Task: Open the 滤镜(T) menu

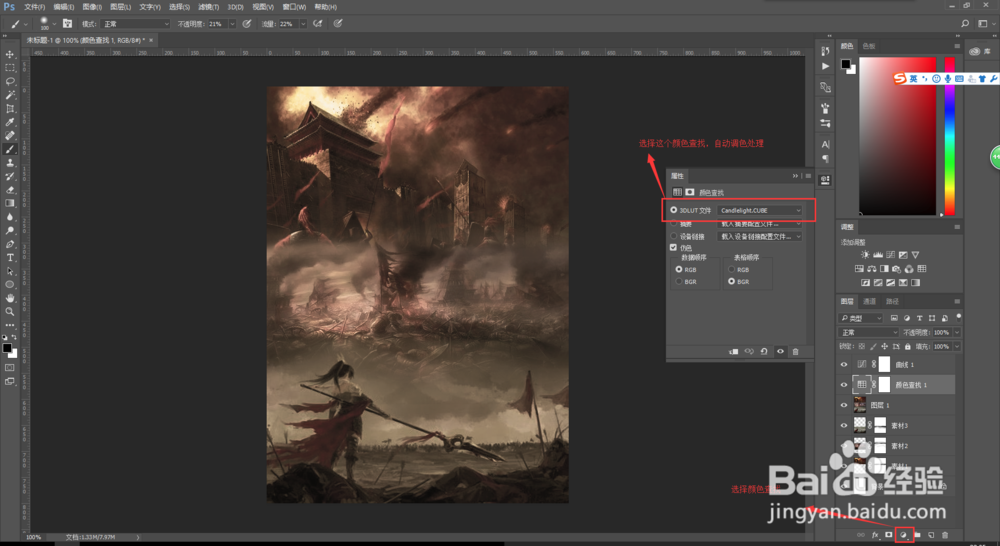Action: pos(208,7)
